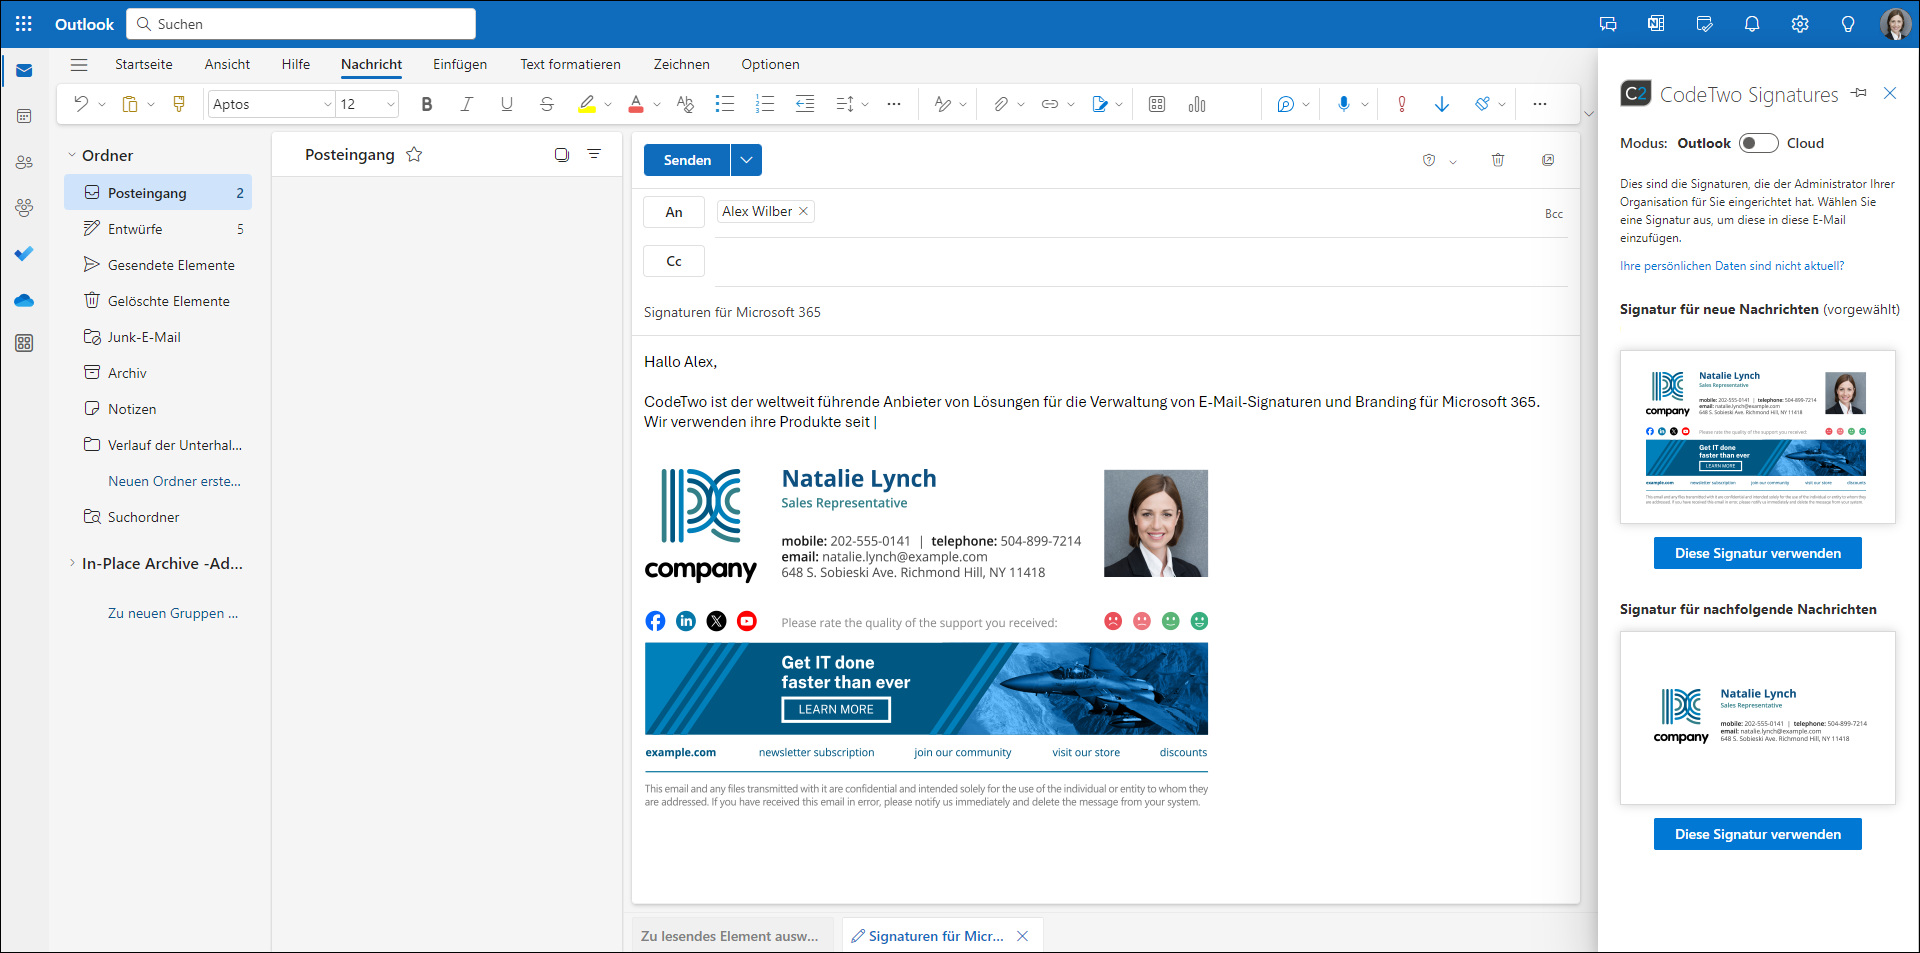
Task: Click the red font color swatch
Action: tap(636, 104)
